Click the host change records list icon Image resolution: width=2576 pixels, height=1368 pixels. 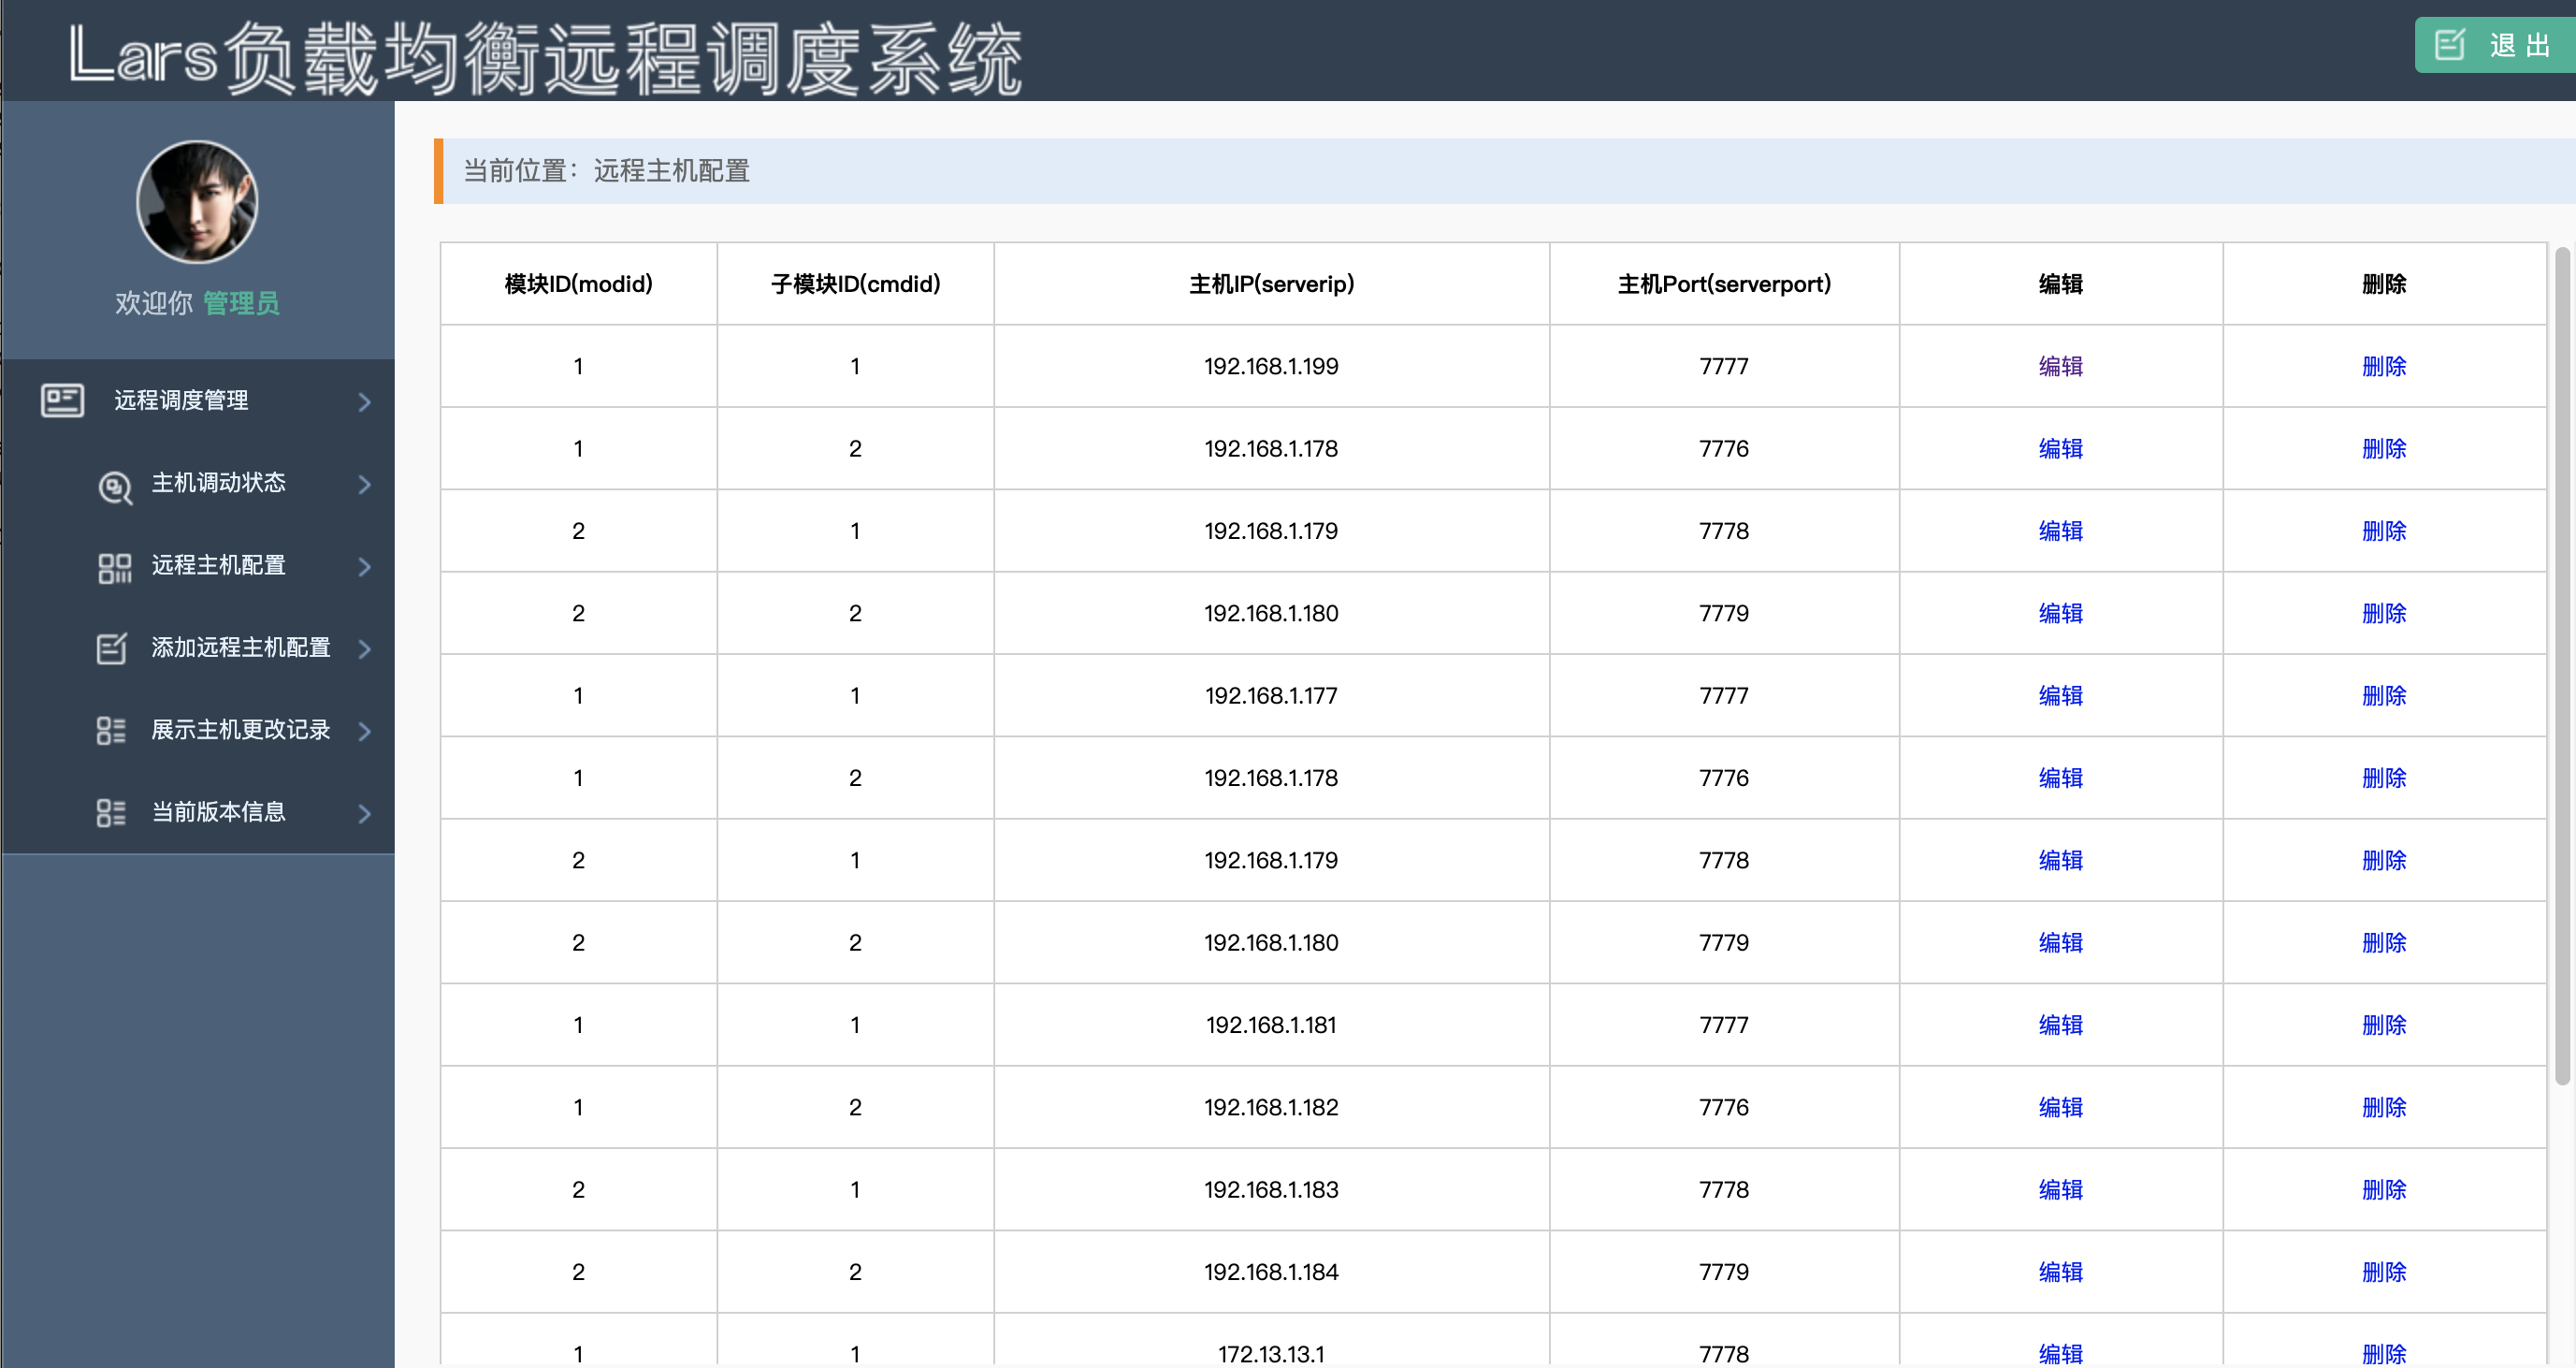[x=111, y=731]
